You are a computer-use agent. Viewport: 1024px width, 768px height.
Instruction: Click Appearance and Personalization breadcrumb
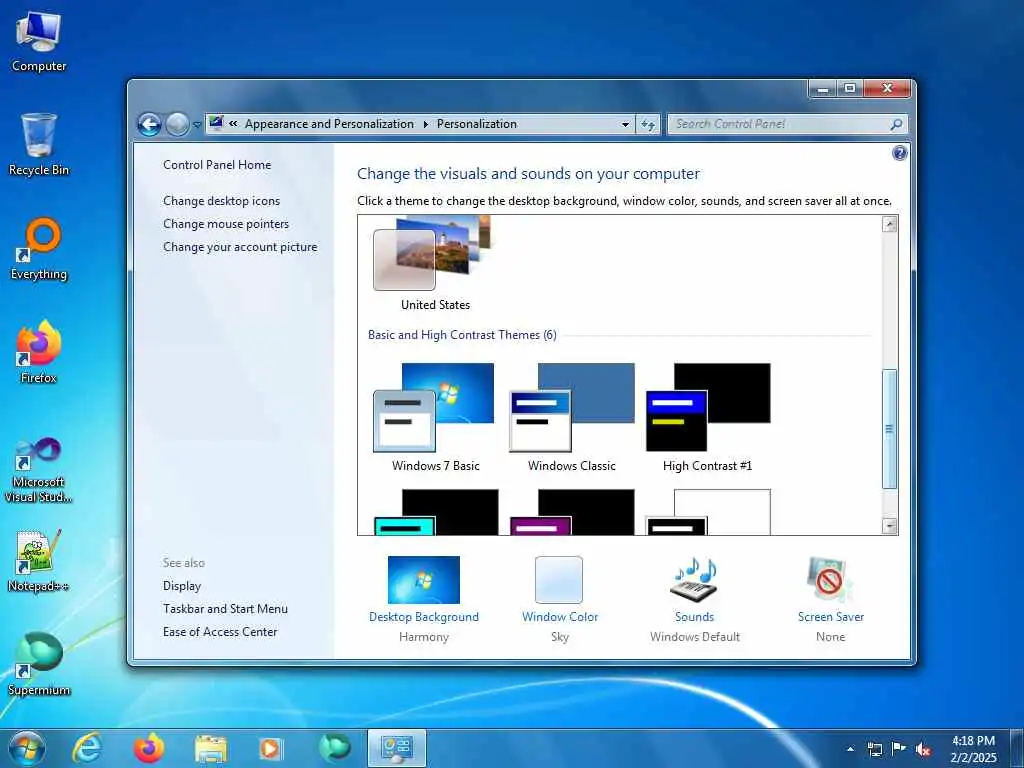[x=329, y=123]
